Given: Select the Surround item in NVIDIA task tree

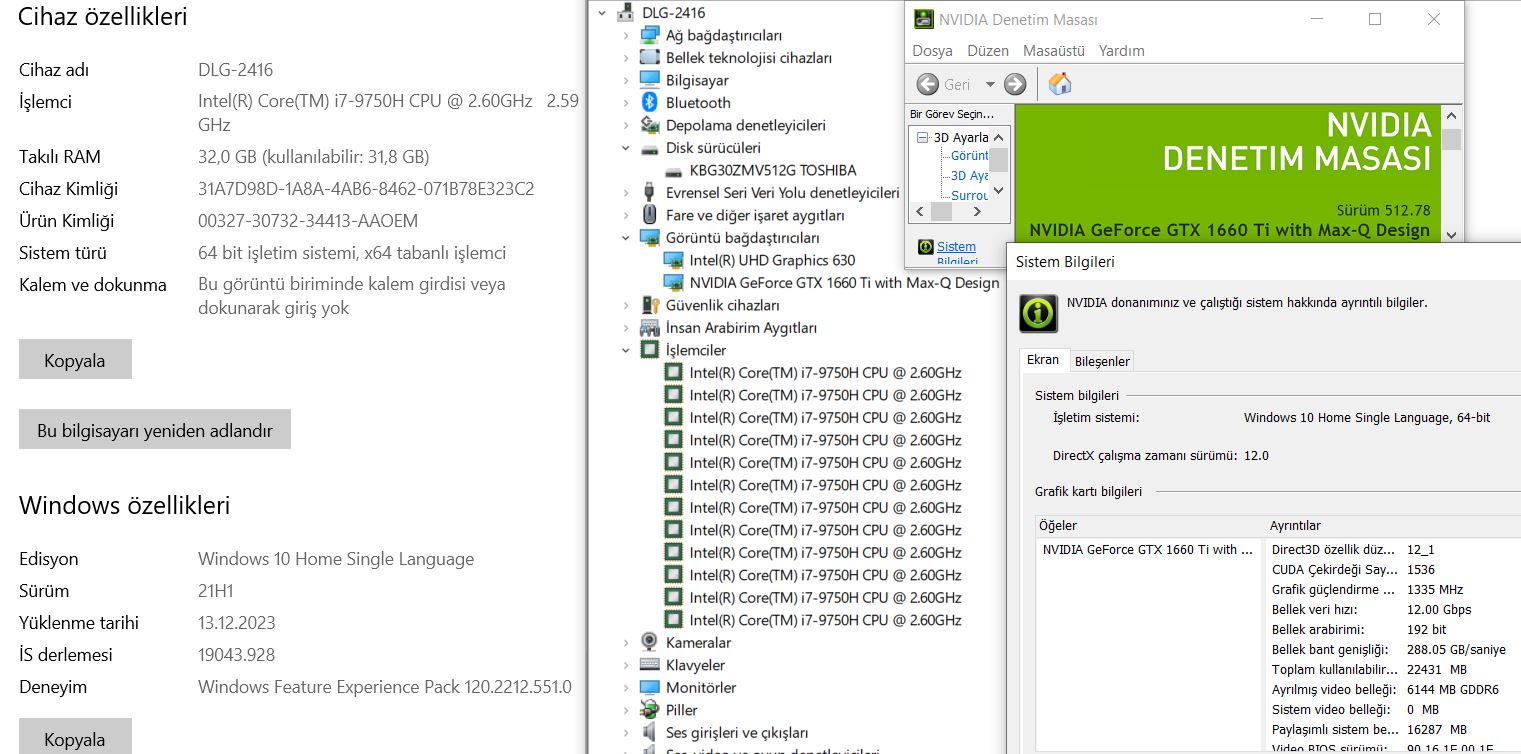Looking at the screenshot, I should point(969,195).
